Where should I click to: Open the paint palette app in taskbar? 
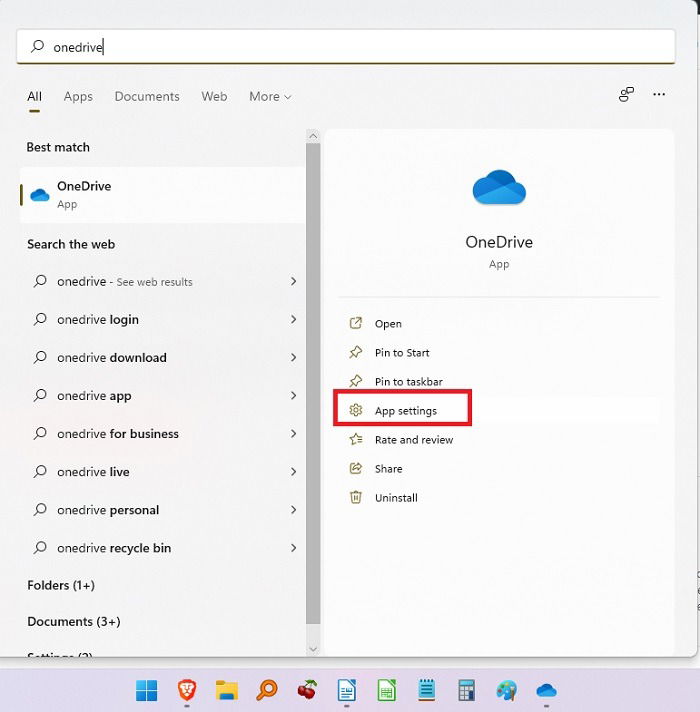(x=506, y=691)
